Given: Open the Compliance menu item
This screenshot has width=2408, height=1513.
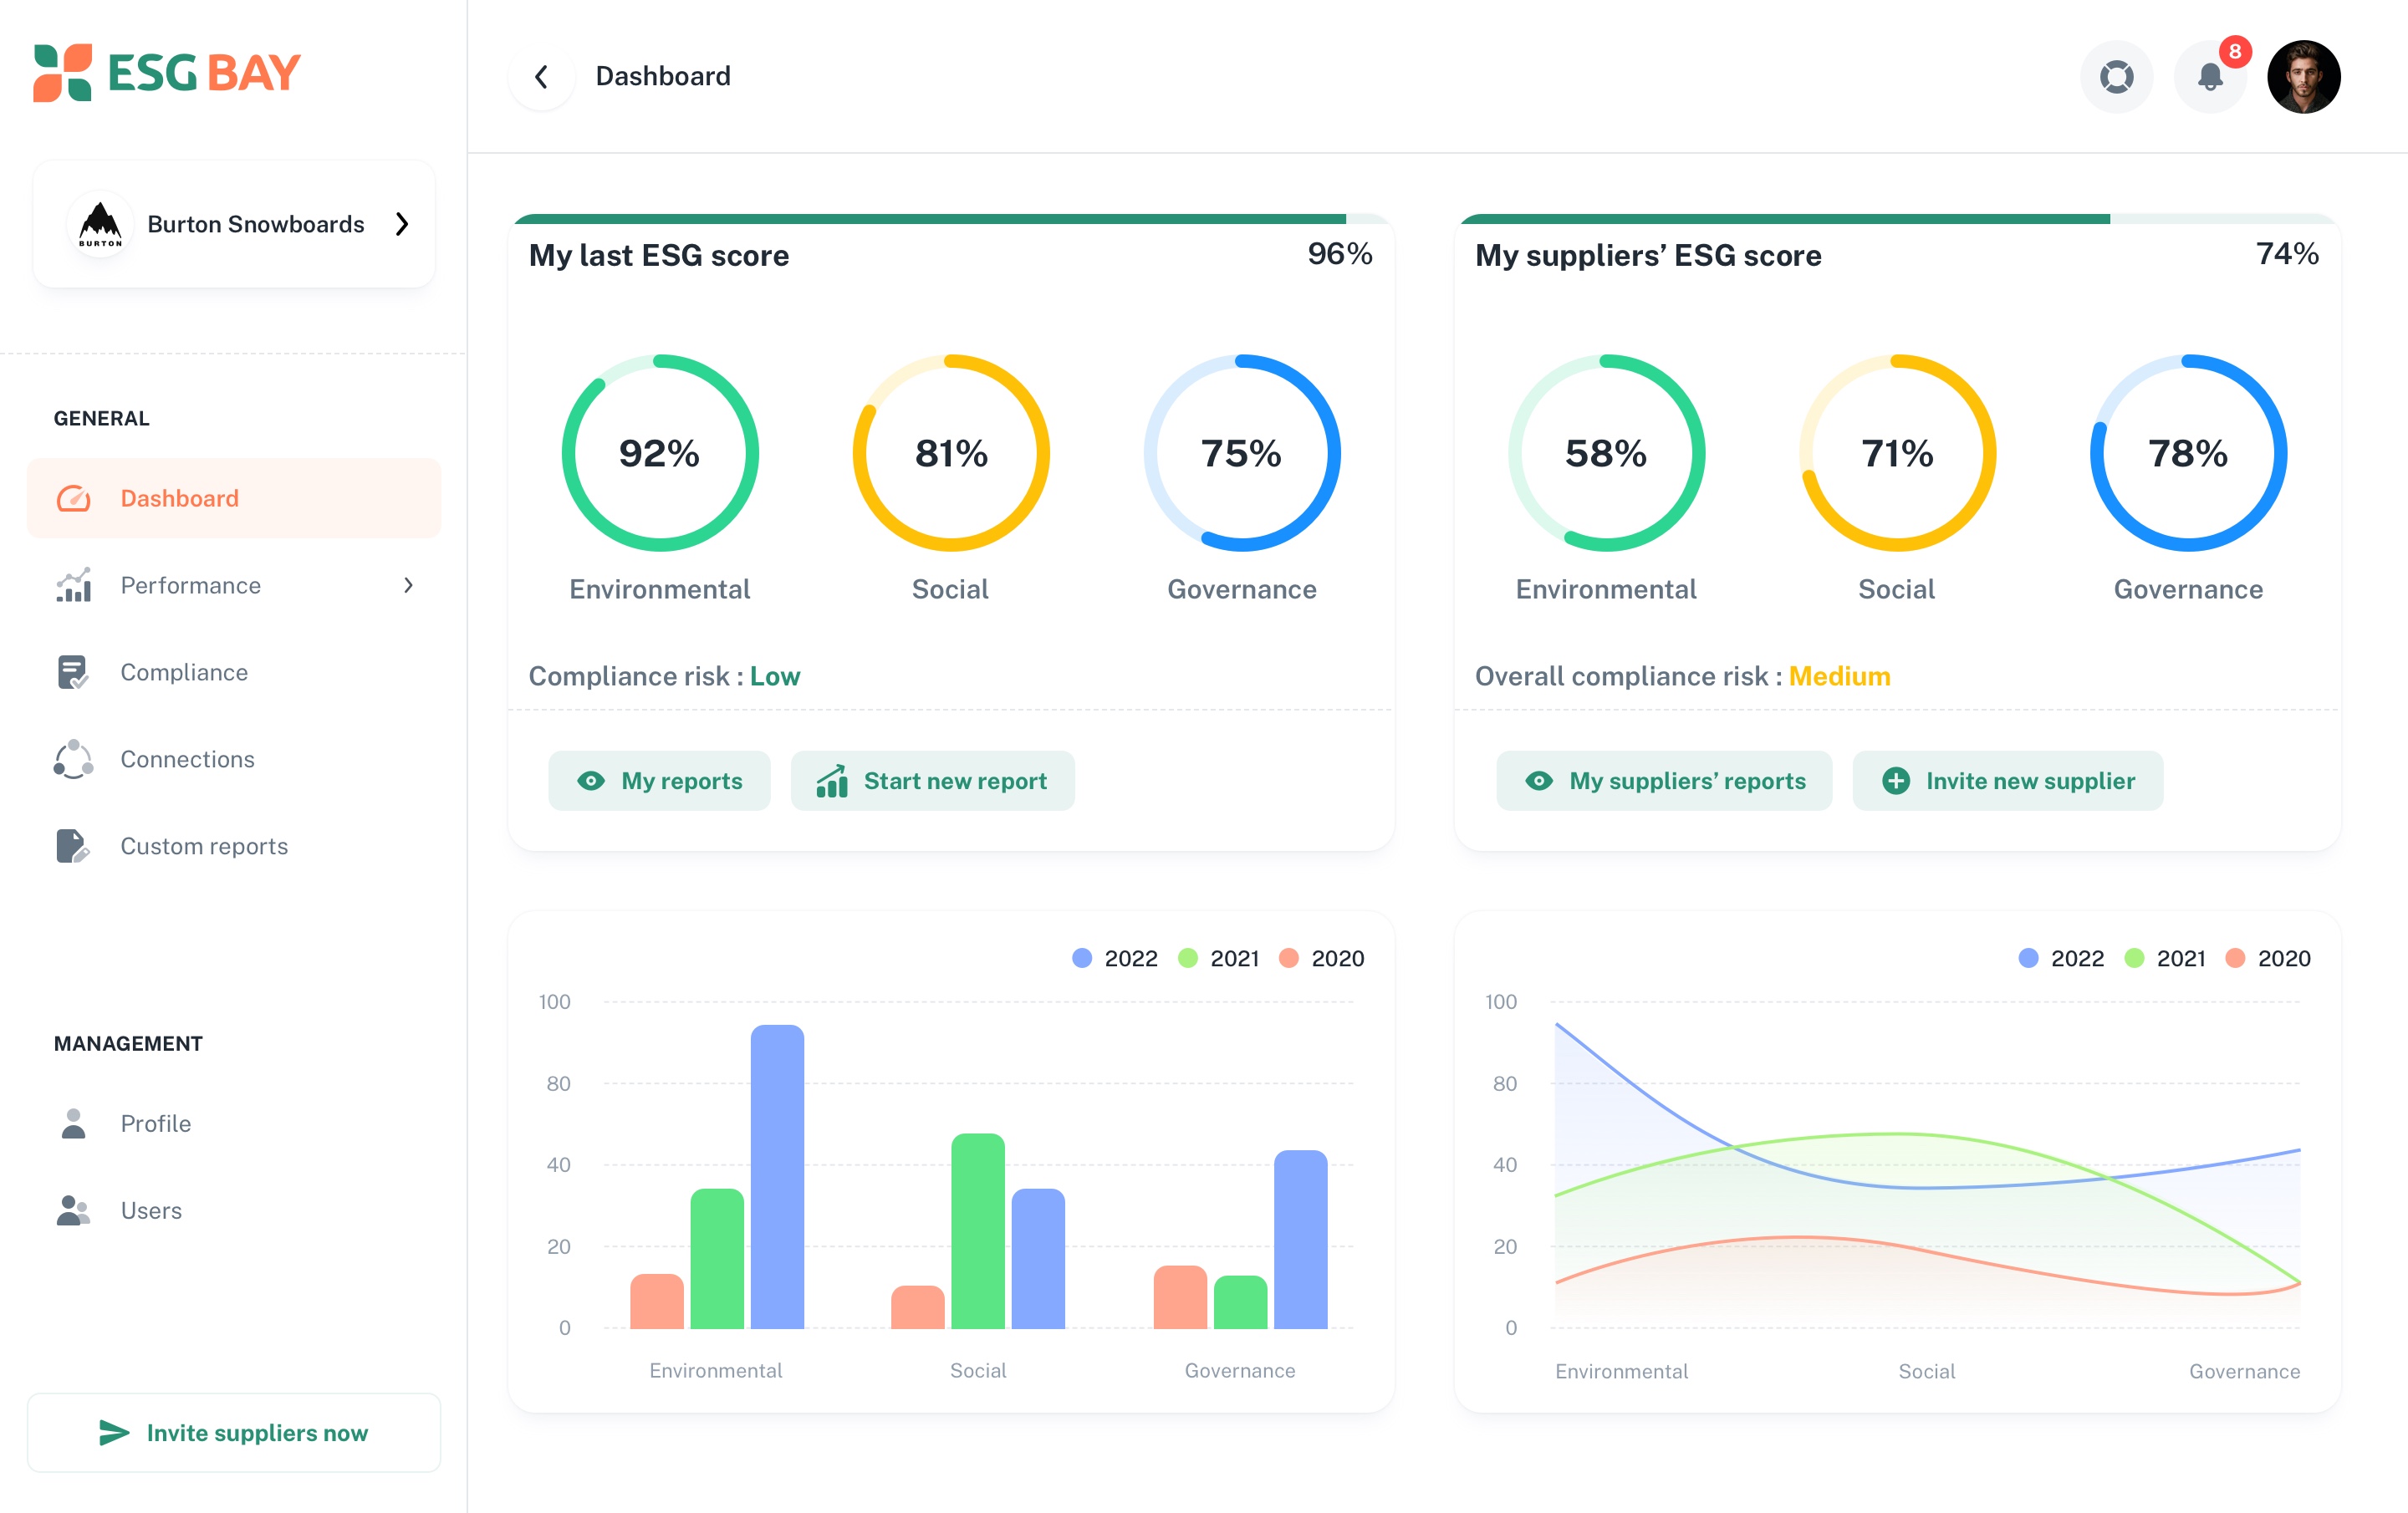Looking at the screenshot, I should [234, 672].
